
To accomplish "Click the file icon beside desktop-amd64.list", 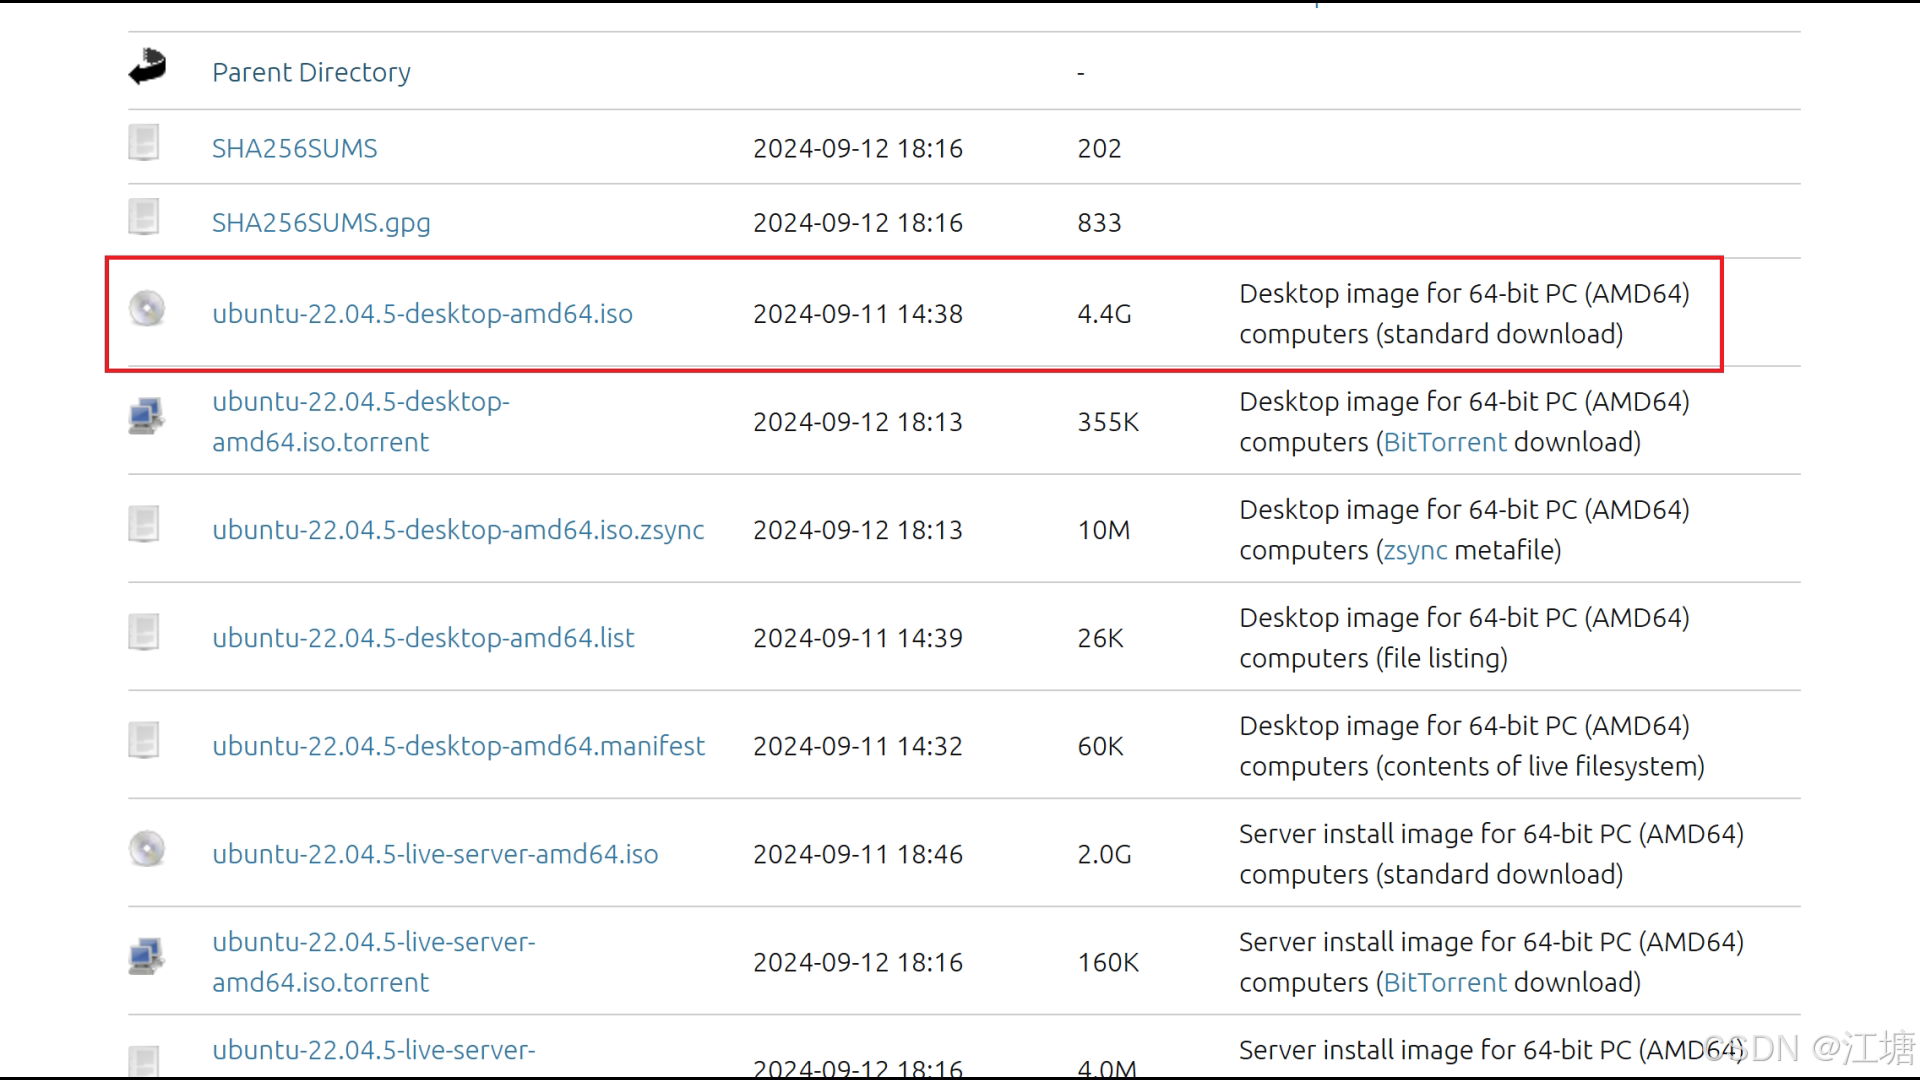I will [144, 632].
